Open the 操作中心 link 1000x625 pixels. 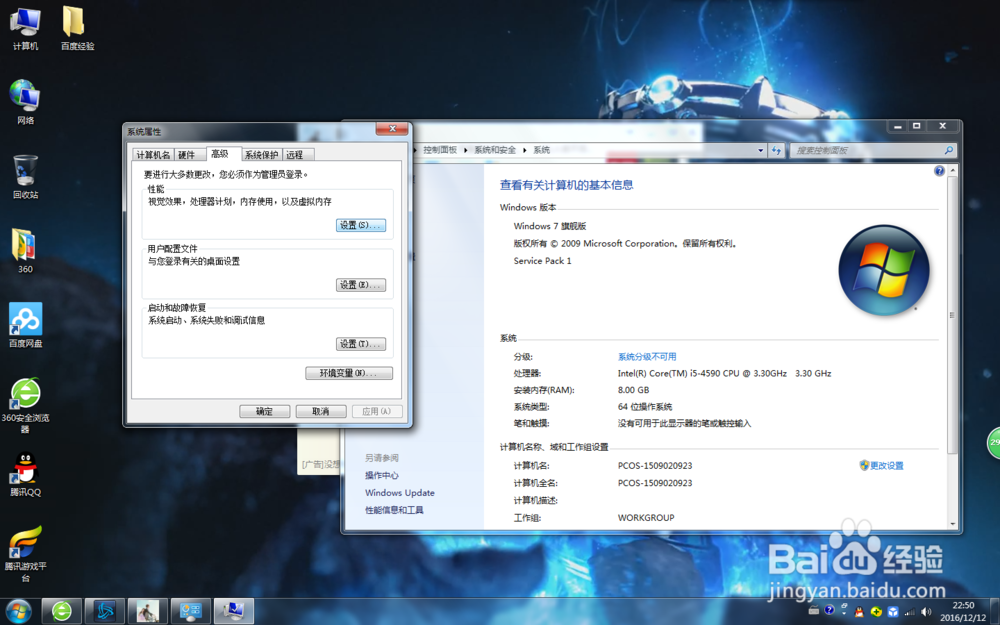381,475
